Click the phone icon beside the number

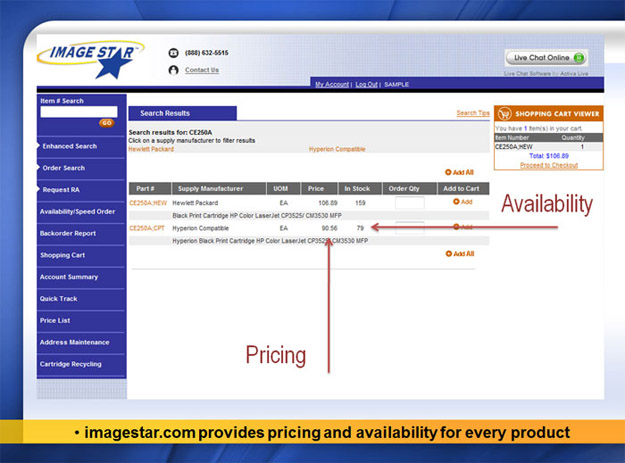tap(173, 53)
